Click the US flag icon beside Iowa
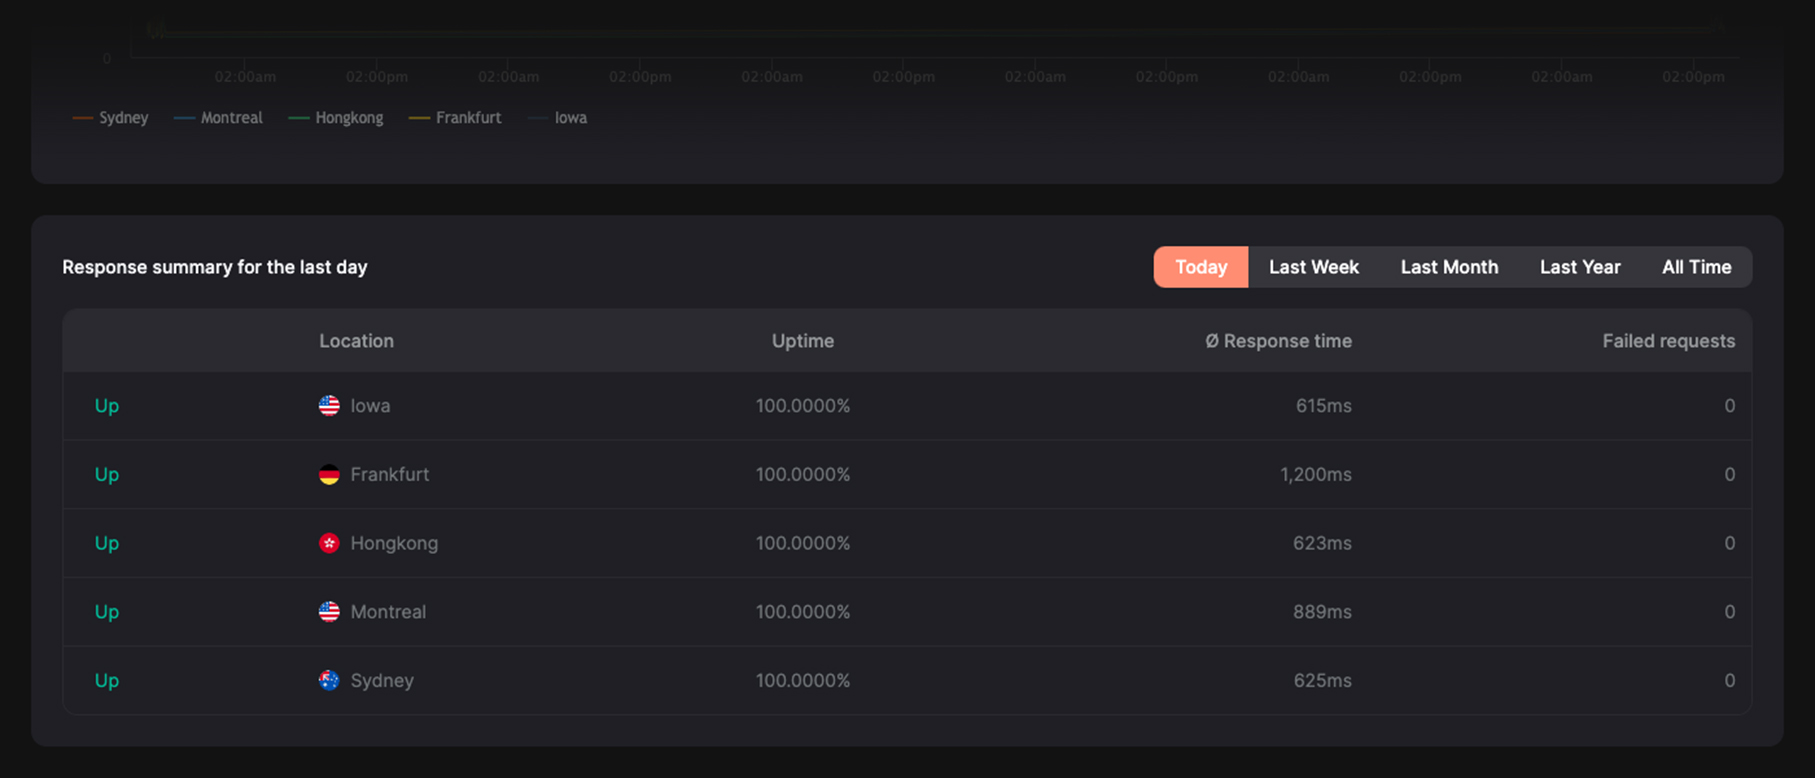1815x778 pixels. tap(329, 405)
